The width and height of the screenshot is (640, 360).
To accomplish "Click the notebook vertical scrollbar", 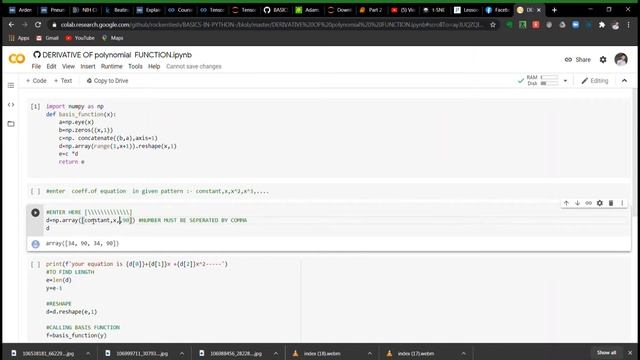I will click(634, 153).
